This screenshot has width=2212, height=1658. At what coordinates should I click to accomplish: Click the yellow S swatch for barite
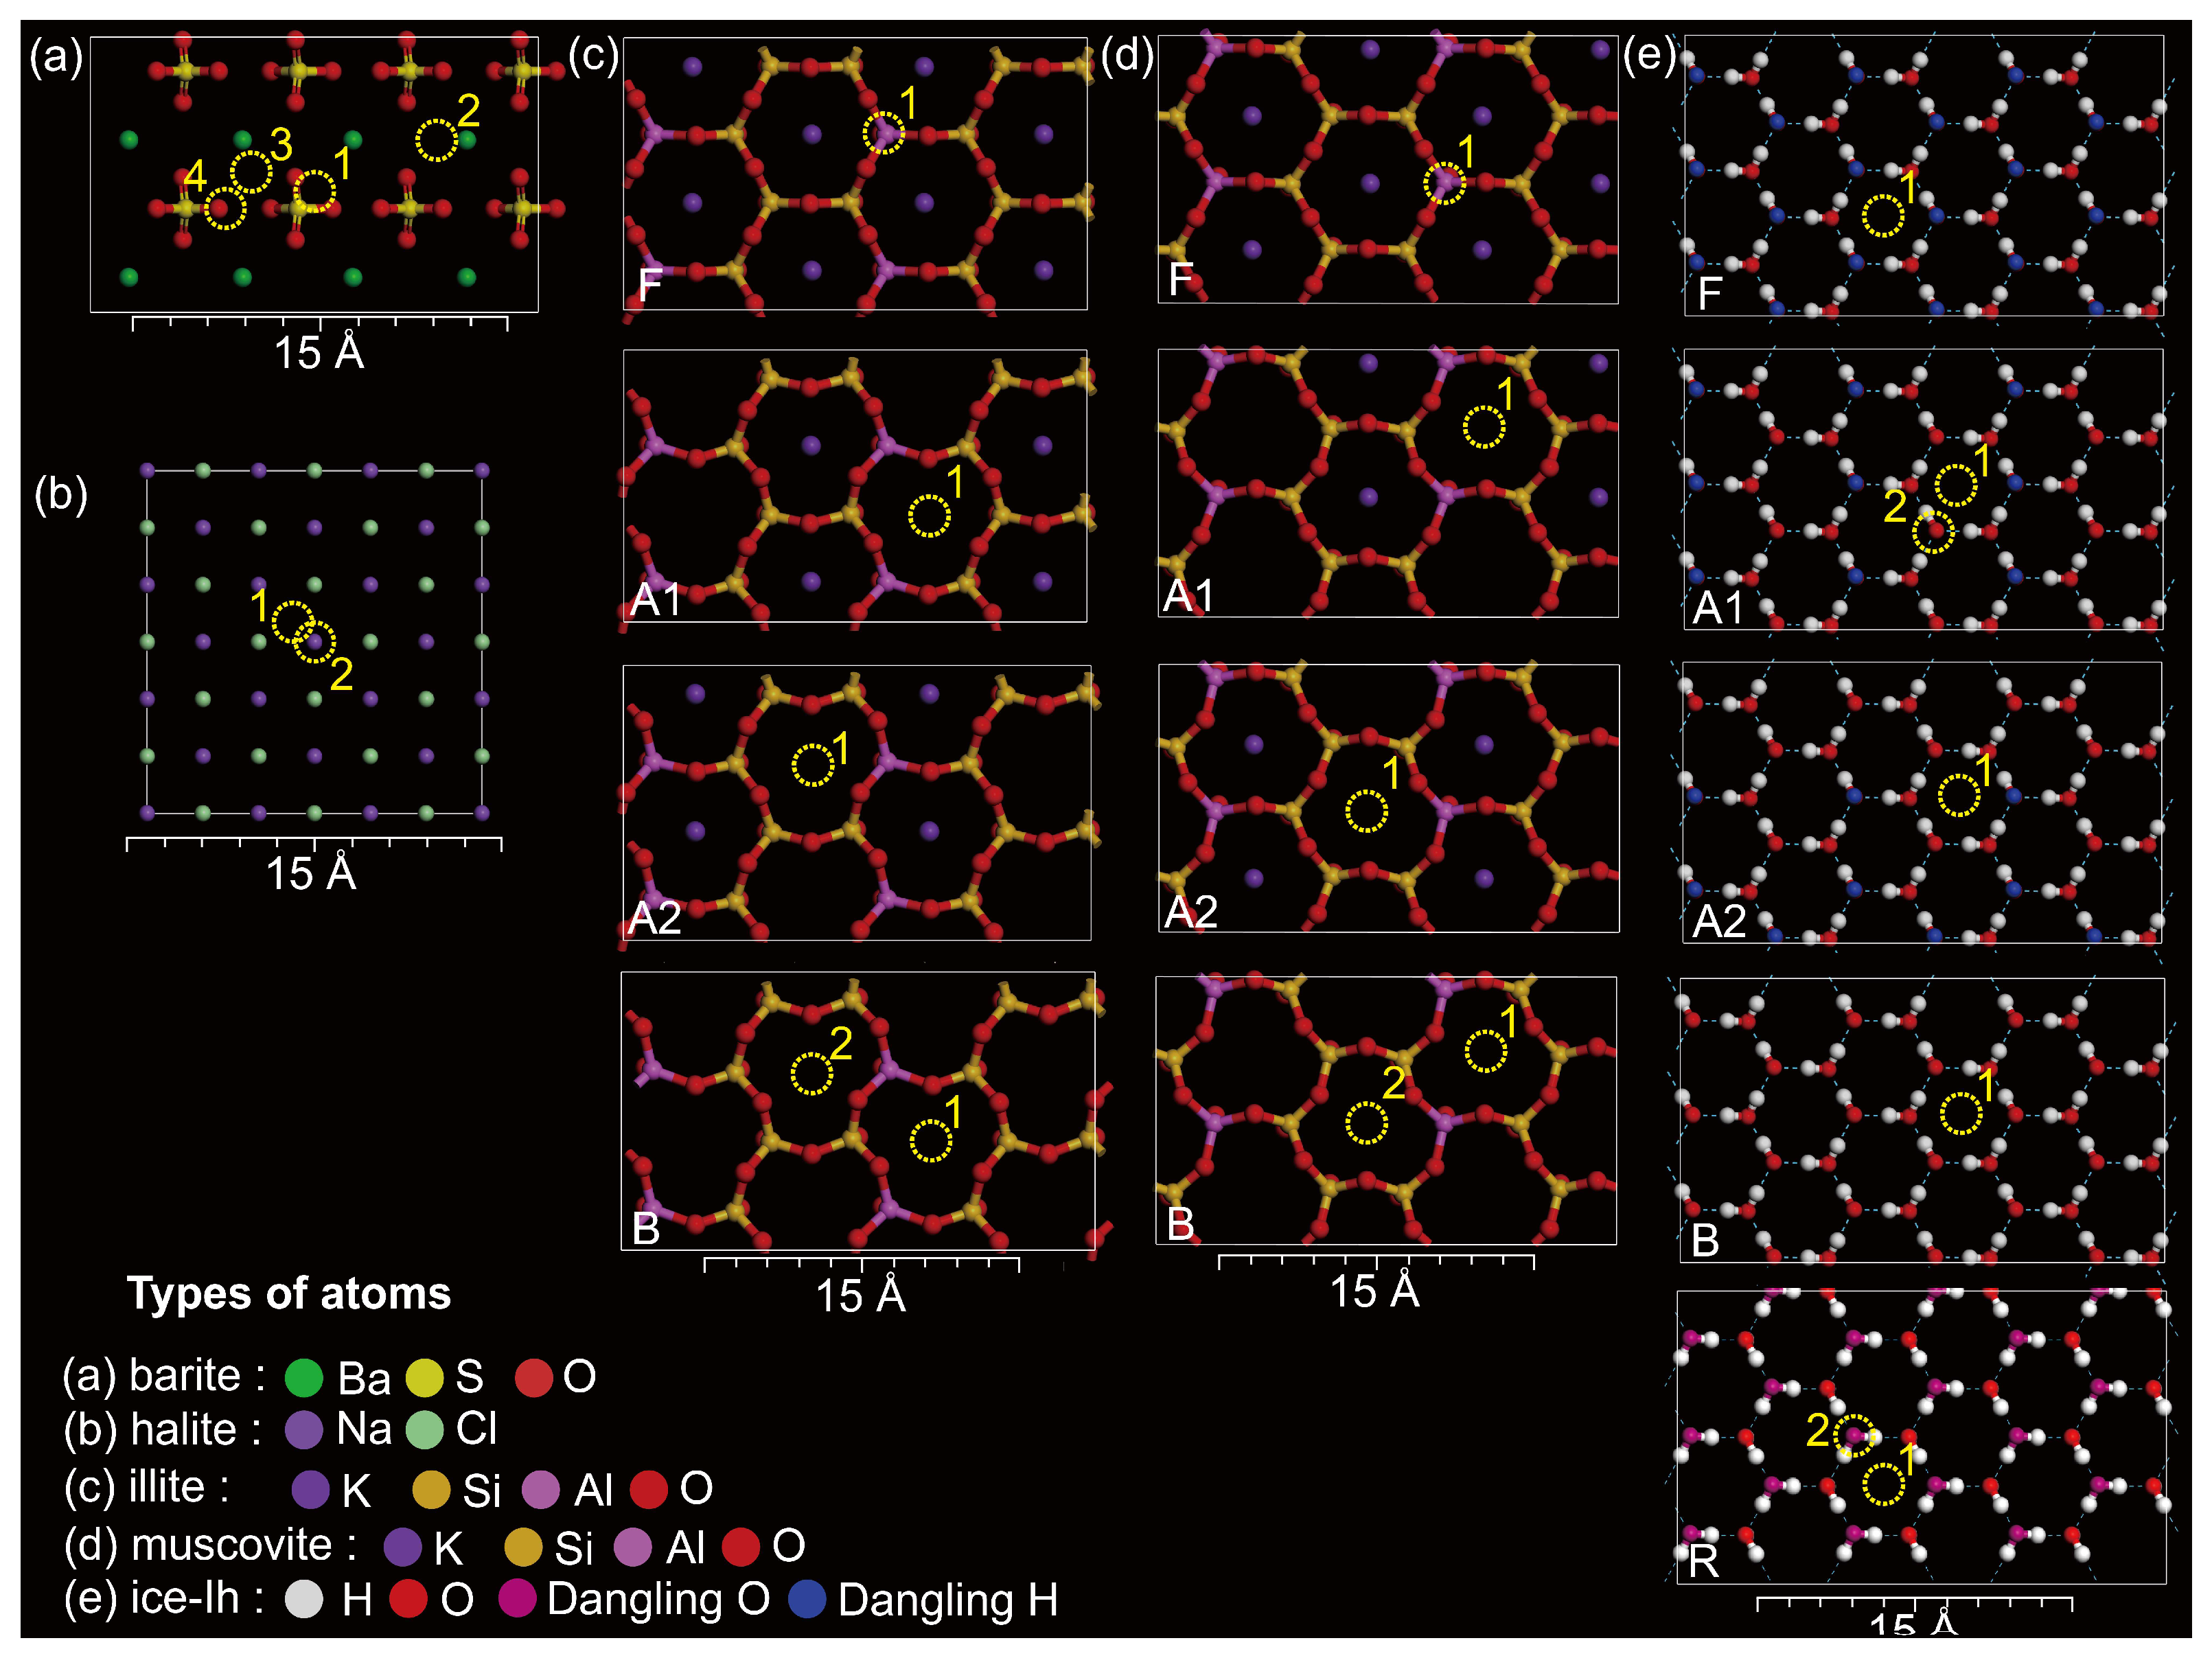click(424, 1377)
